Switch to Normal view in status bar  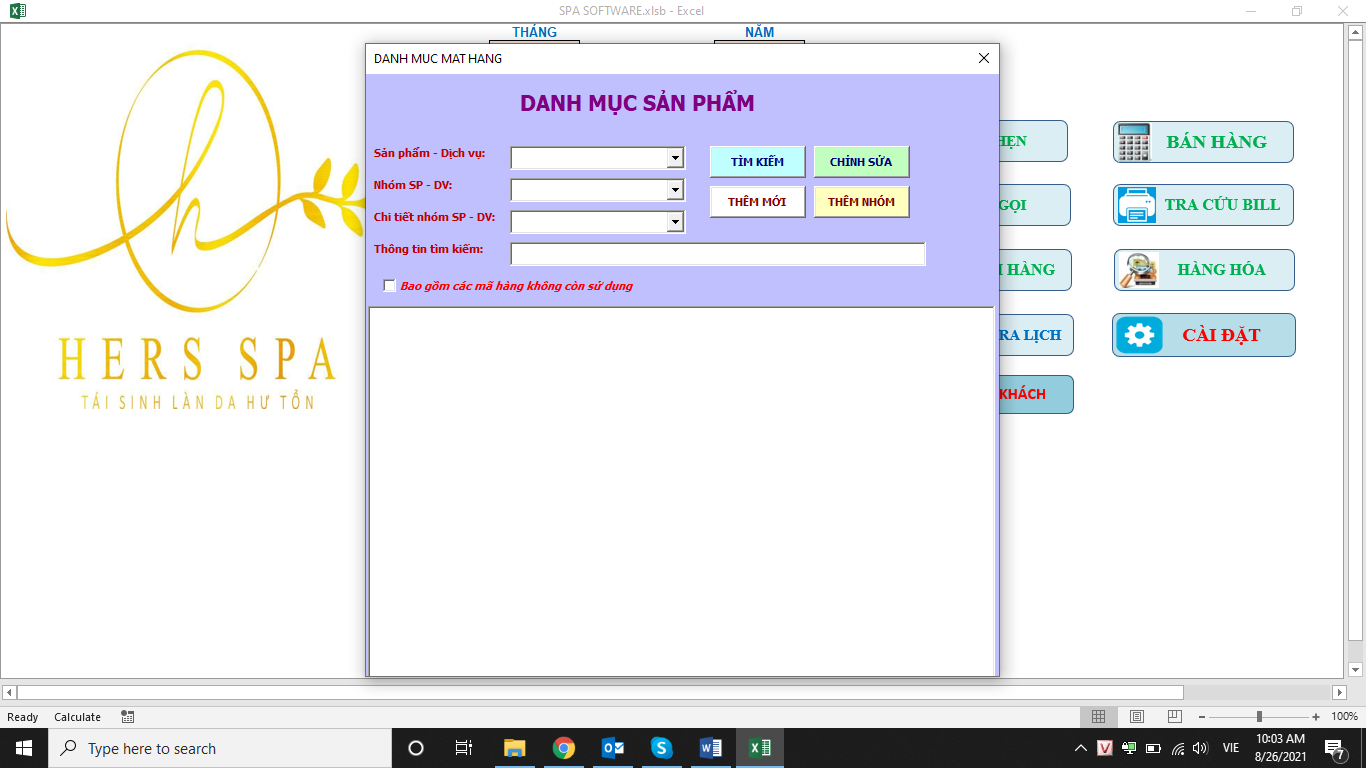coord(1098,717)
